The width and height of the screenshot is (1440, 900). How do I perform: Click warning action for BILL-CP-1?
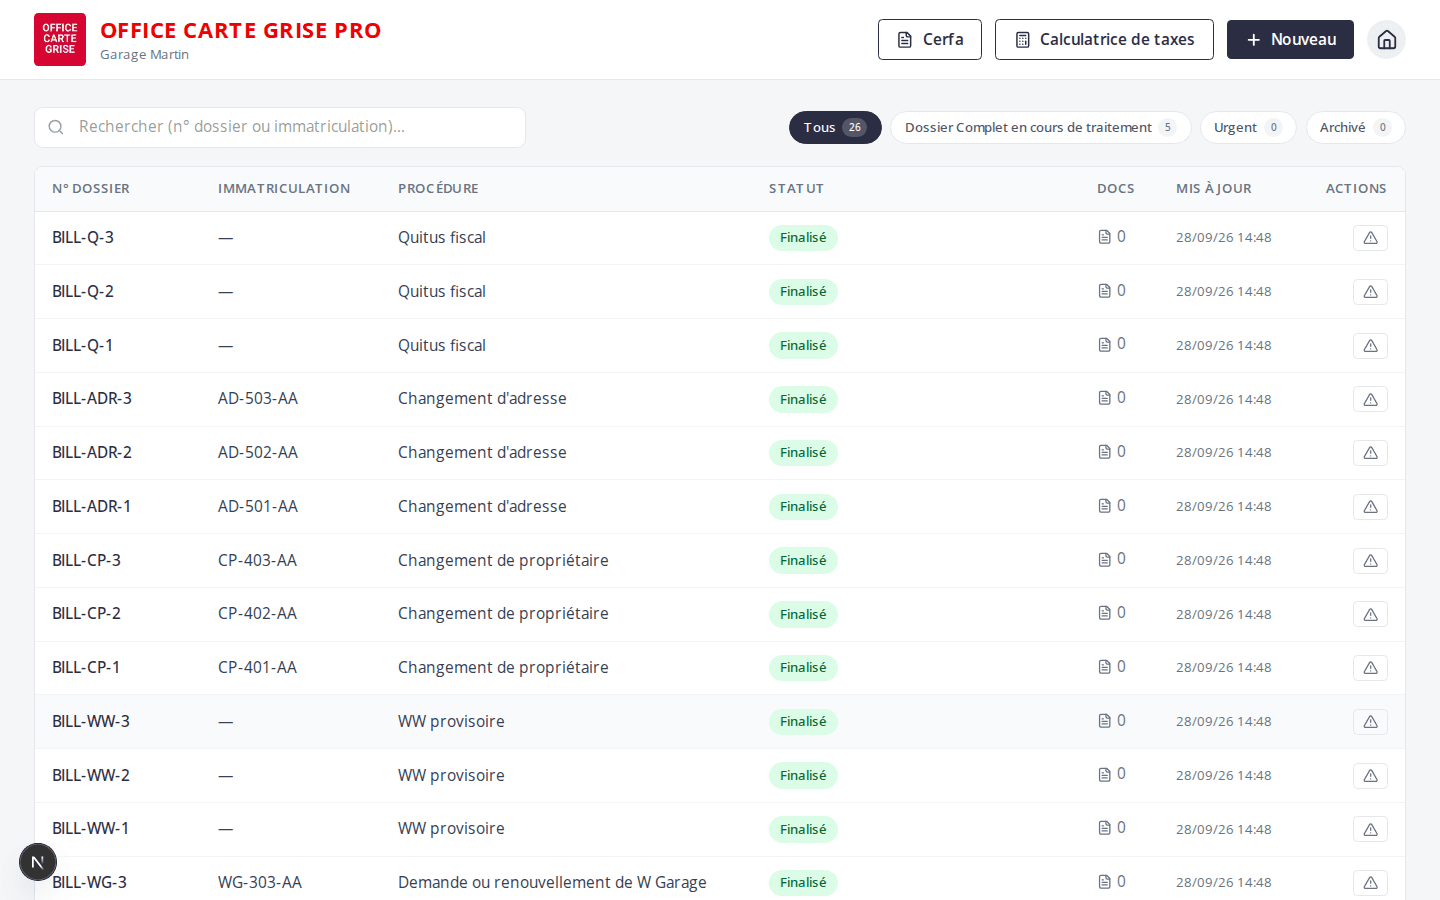pyautogui.click(x=1370, y=668)
